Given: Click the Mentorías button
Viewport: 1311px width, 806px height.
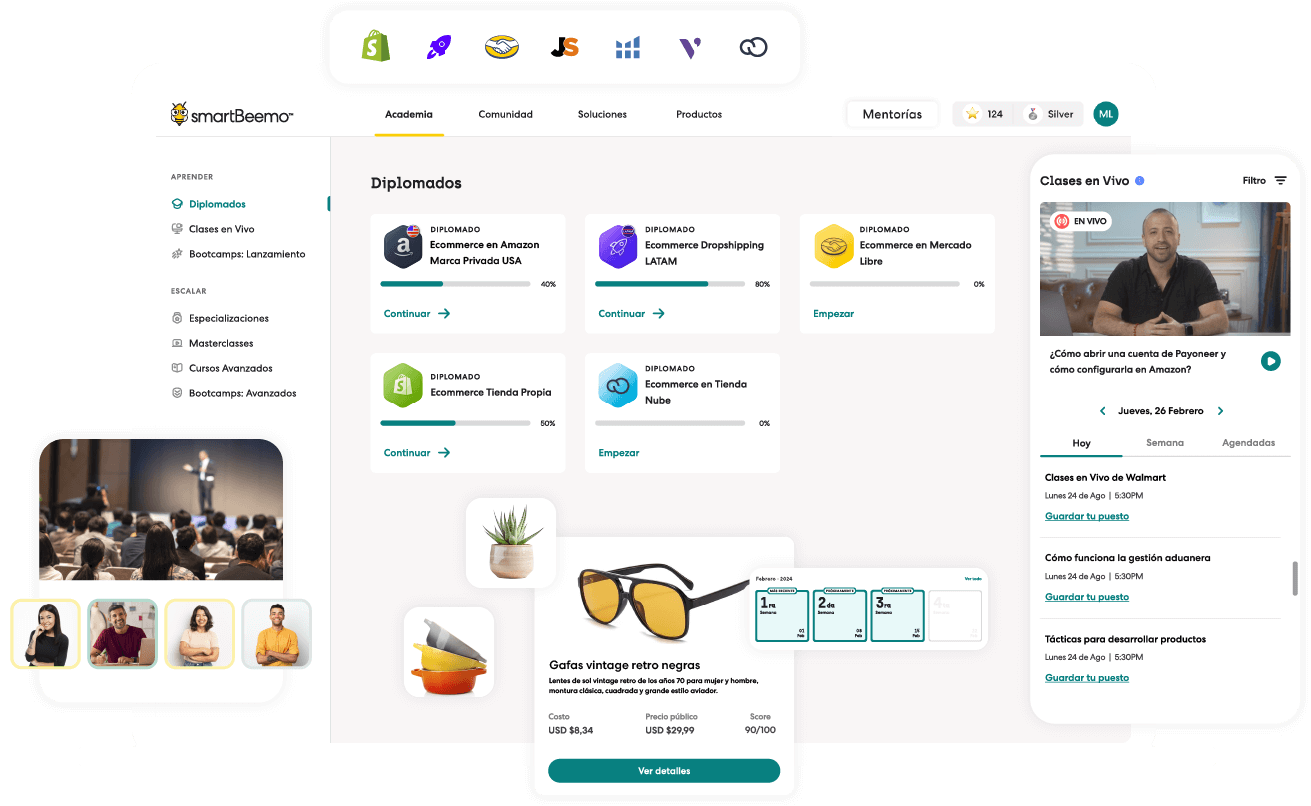Looking at the screenshot, I should [892, 114].
